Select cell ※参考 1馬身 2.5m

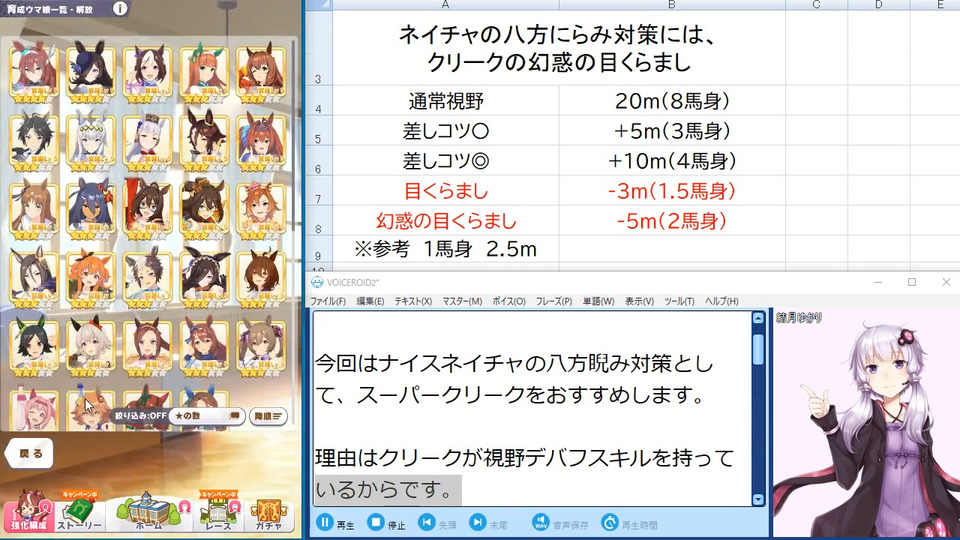pos(446,250)
